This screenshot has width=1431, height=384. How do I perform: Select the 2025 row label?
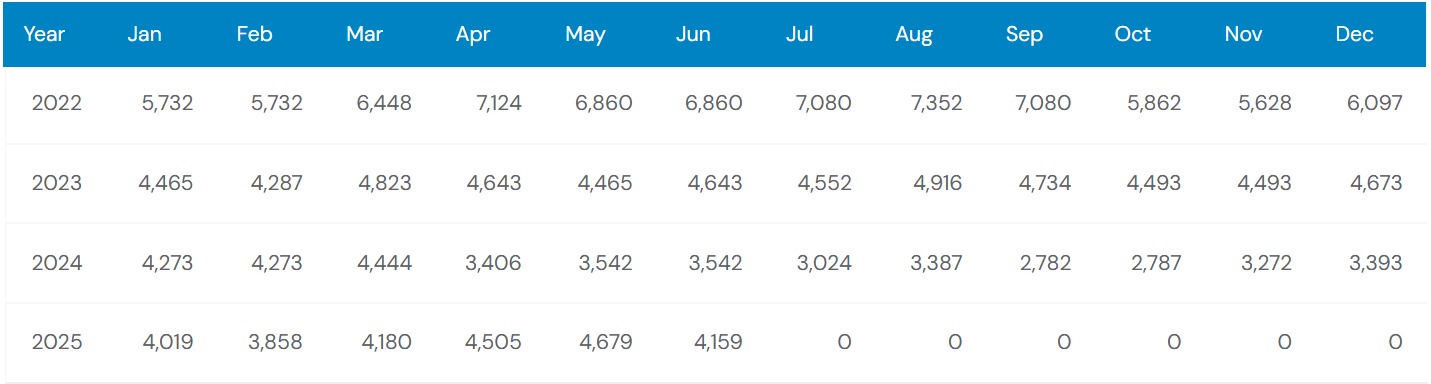click(57, 343)
